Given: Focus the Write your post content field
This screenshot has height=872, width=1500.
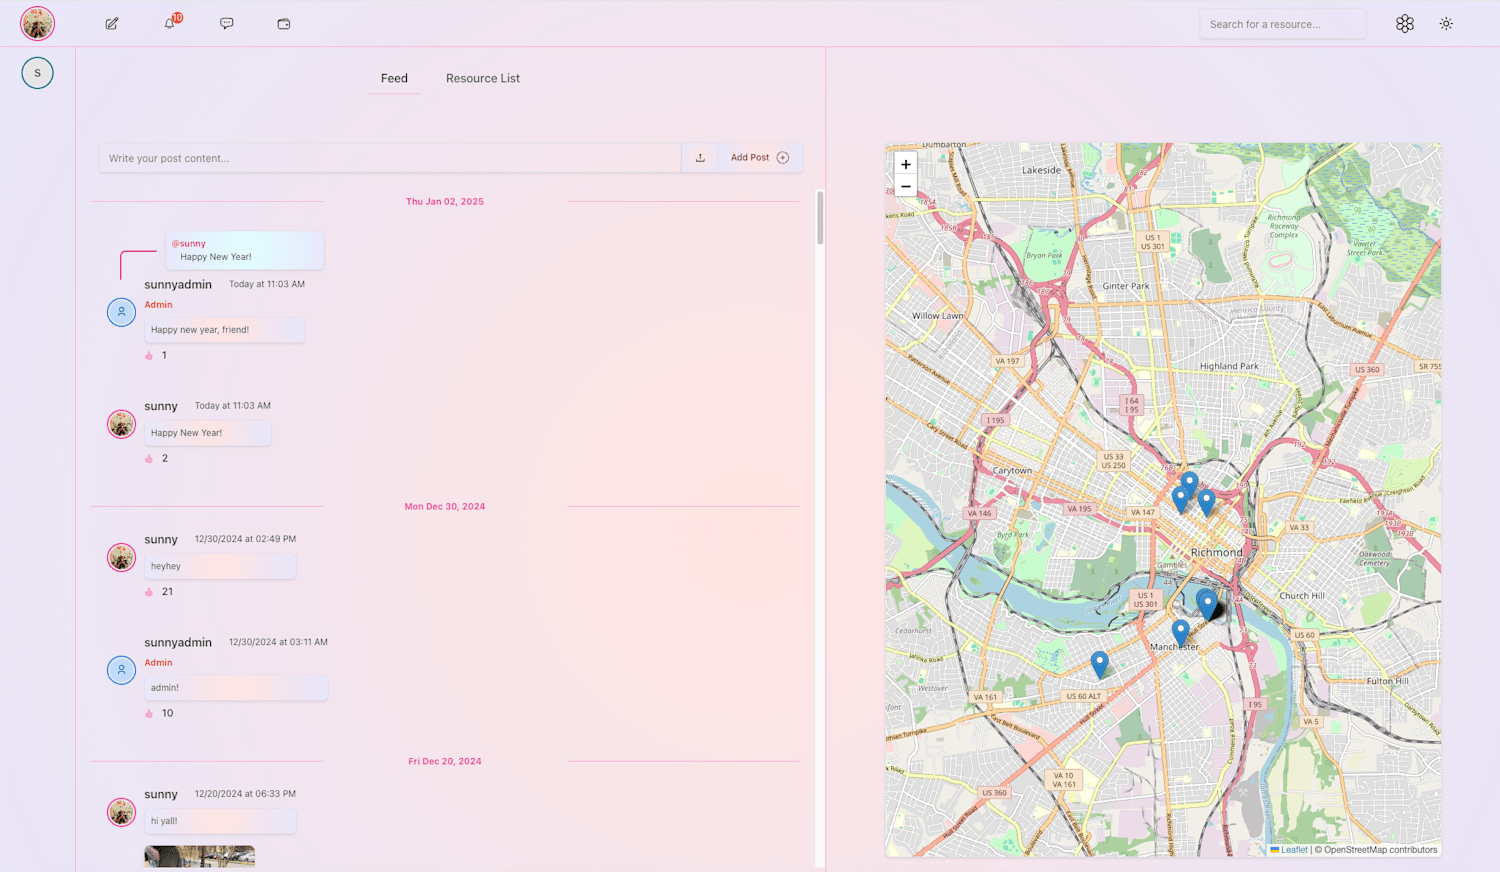Looking at the screenshot, I should click(x=390, y=157).
